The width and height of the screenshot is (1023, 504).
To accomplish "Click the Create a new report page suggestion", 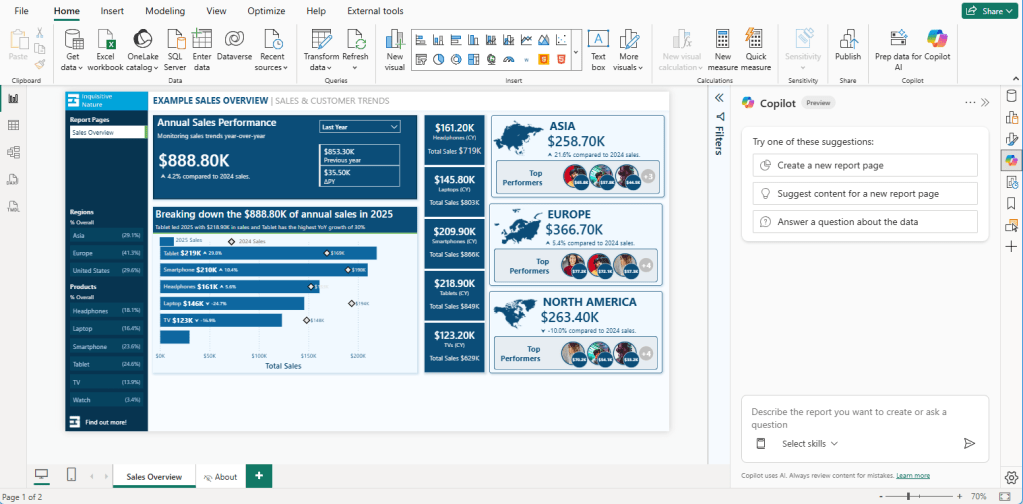I will 865,165.
